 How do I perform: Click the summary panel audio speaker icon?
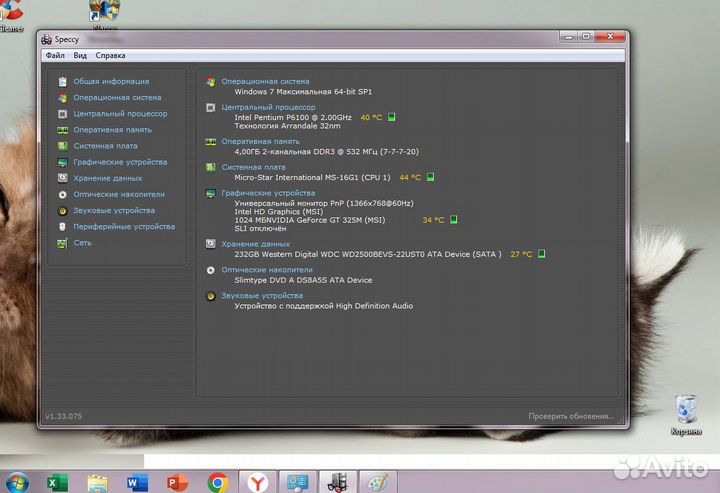pyautogui.click(x=211, y=296)
